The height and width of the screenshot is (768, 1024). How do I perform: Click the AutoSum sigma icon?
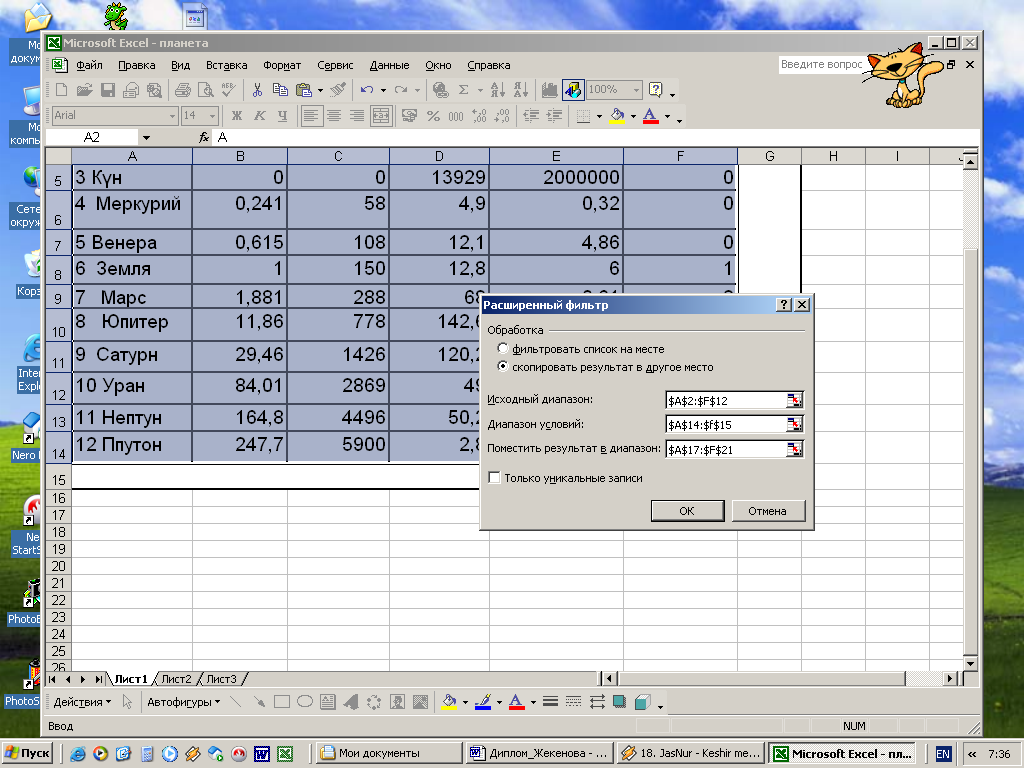click(463, 90)
